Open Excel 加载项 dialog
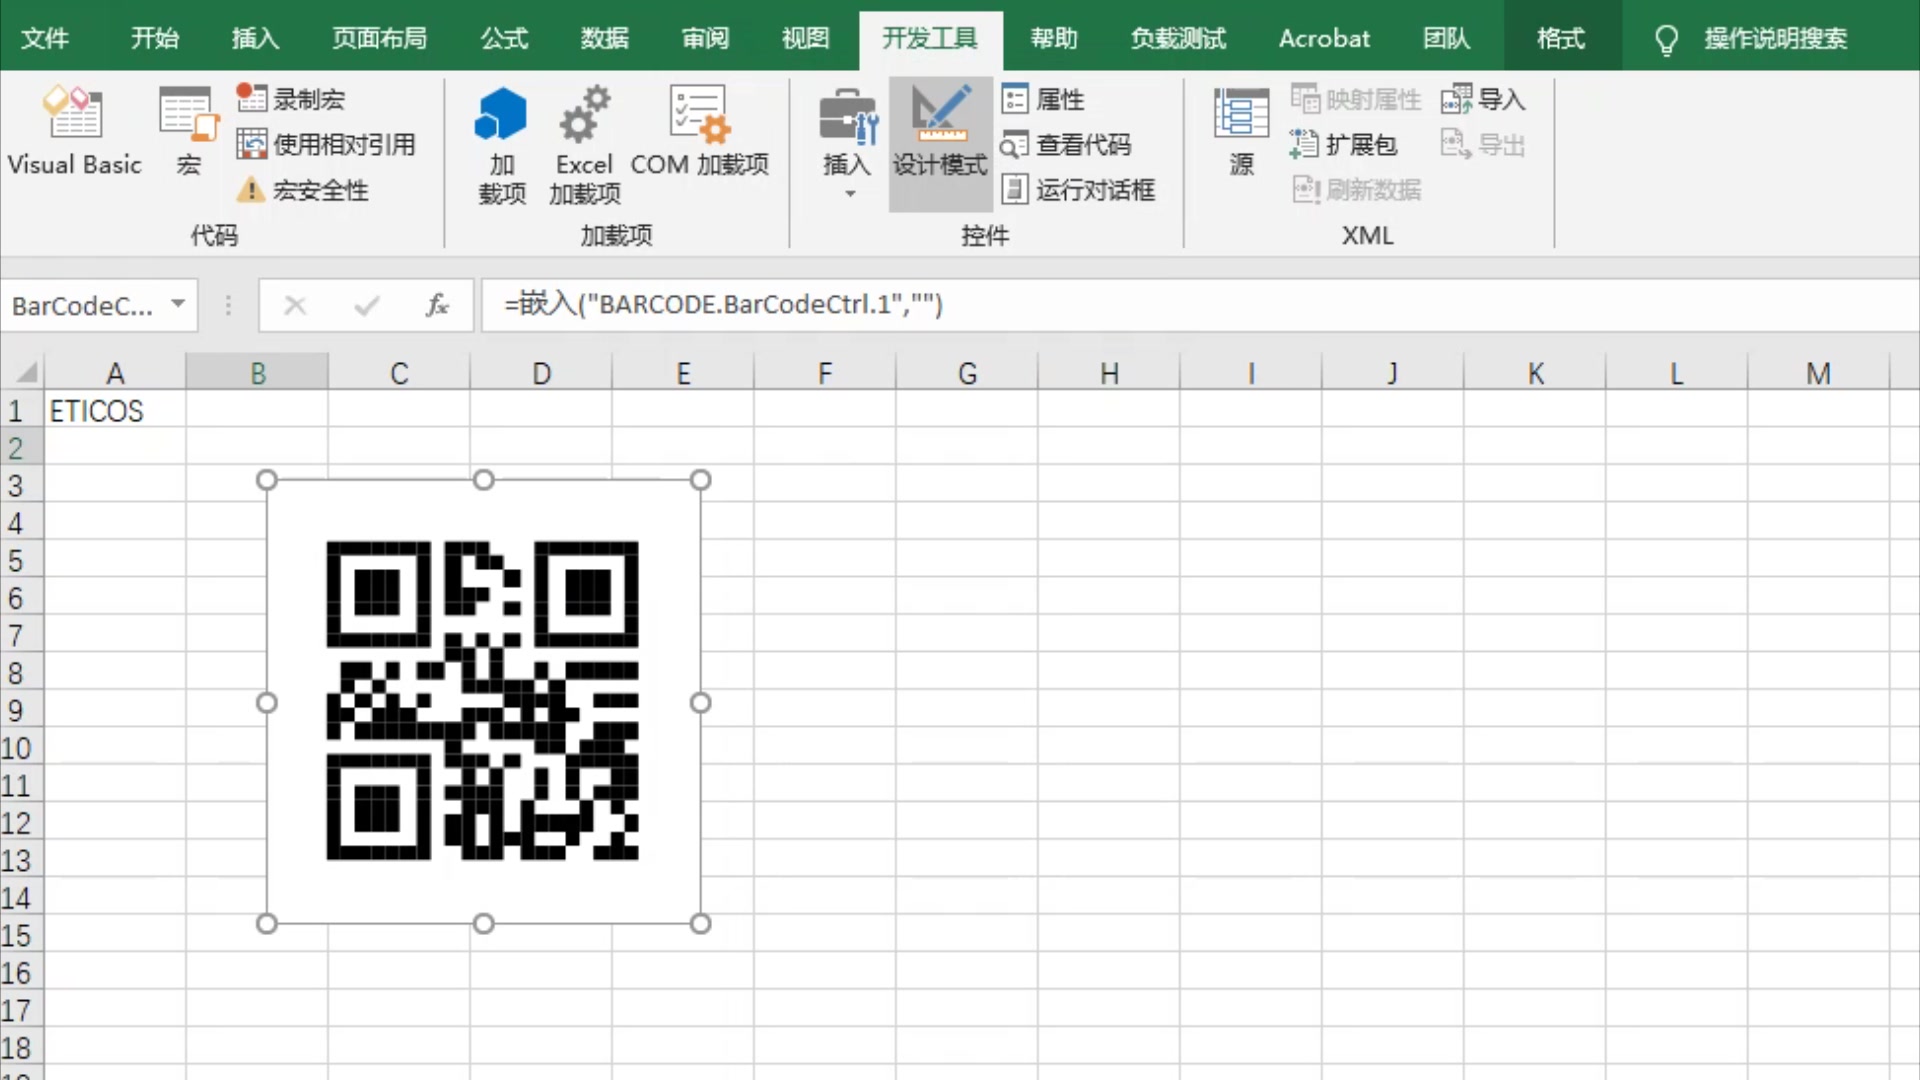1920x1080 pixels. (584, 145)
